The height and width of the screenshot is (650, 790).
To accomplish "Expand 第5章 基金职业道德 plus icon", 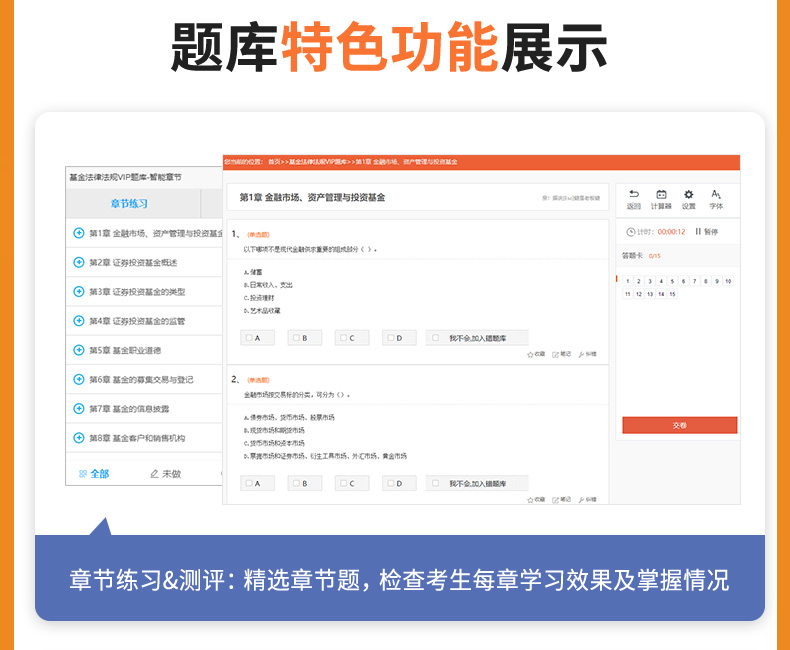I will pos(79,350).
